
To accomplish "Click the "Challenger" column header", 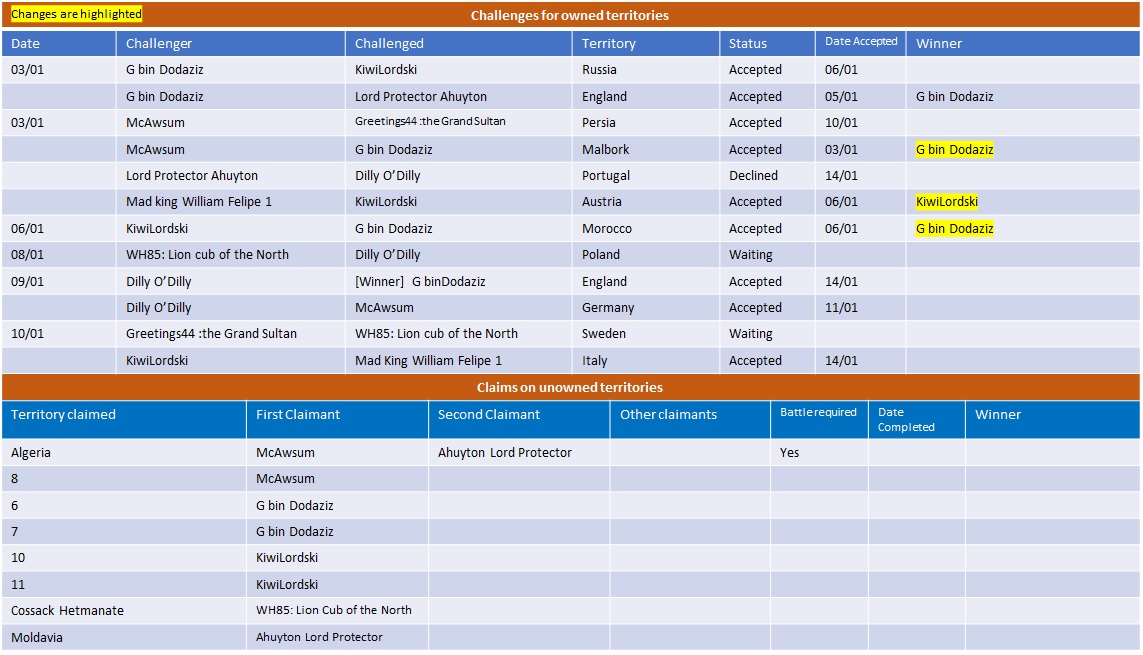I will tap(159, 43).
